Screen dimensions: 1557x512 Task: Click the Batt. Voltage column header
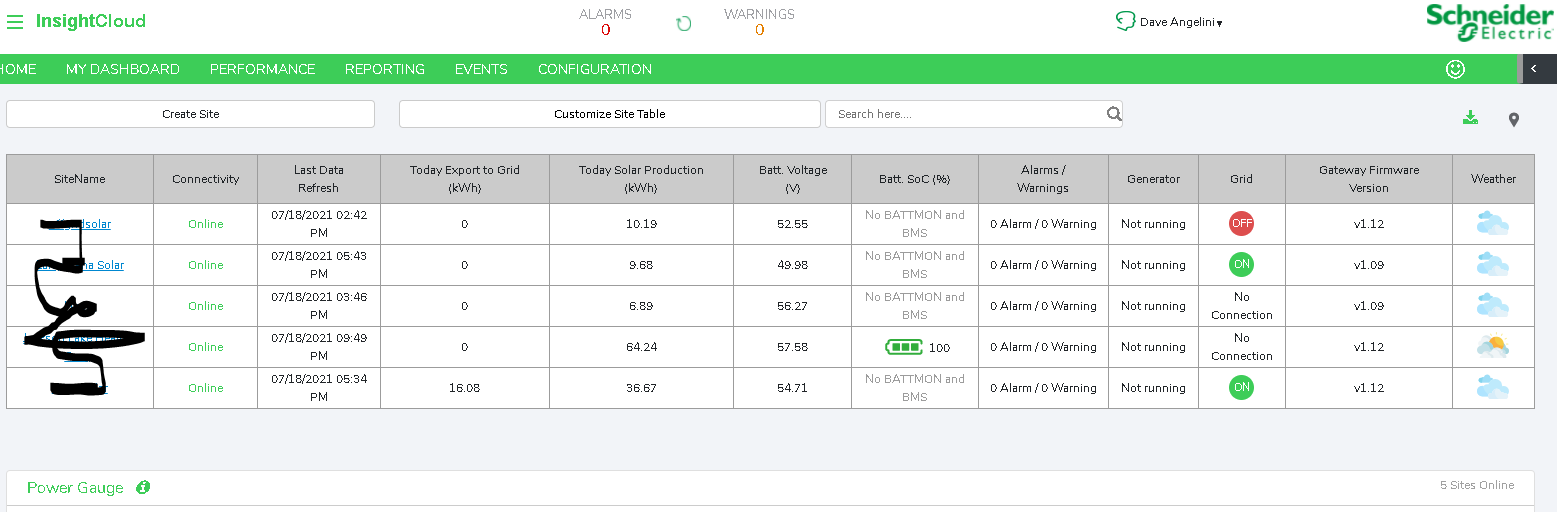tap(793, 179)
